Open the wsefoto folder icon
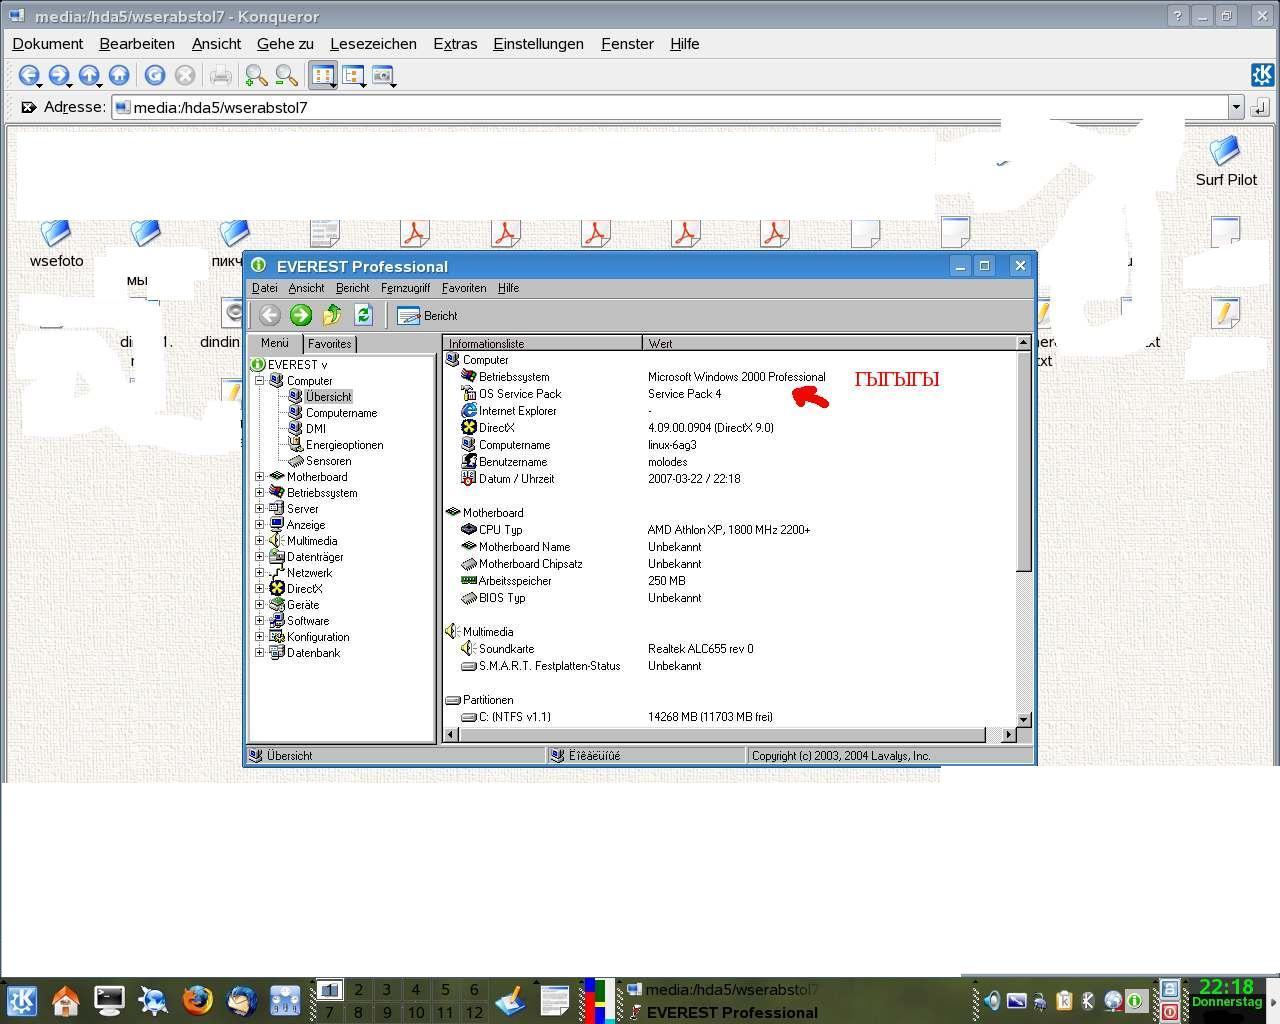 point(56,243)
